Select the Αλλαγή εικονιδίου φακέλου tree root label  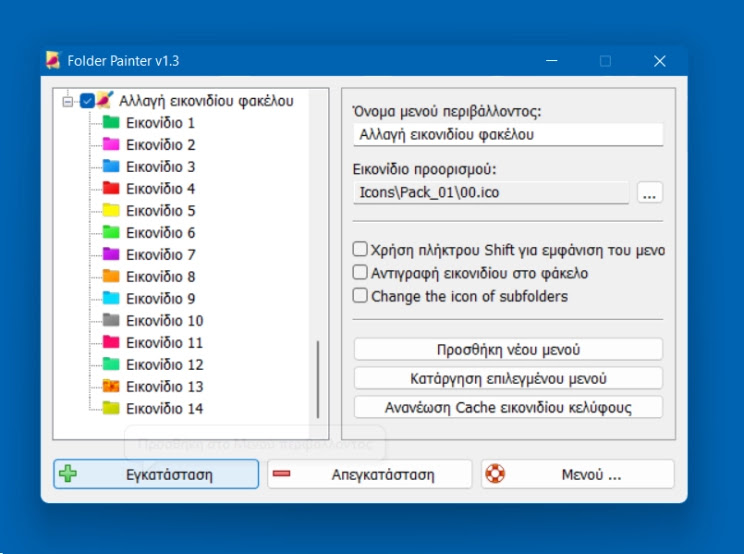point(206,101)
